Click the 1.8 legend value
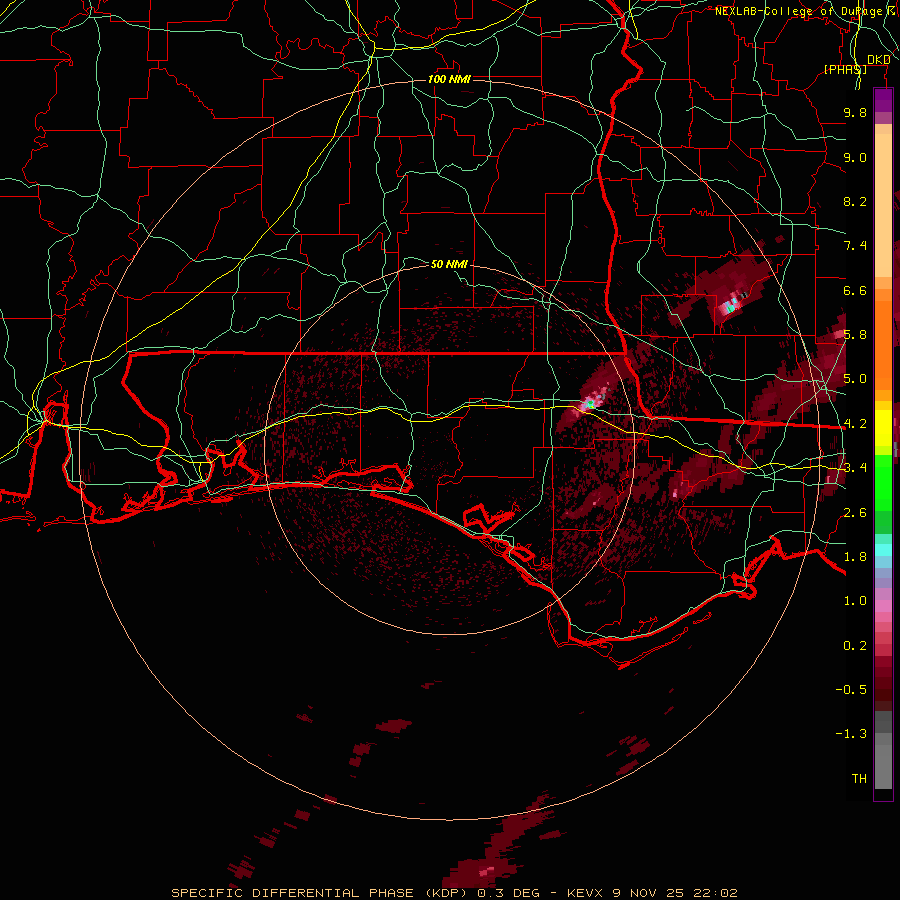This screenshot has width=900, height=900. (855, 557)
